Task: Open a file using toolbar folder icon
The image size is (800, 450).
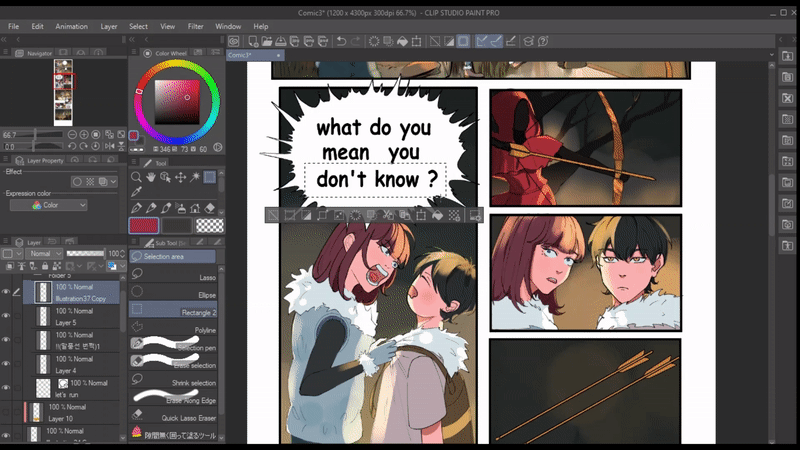Action: (x=266, y=41)
